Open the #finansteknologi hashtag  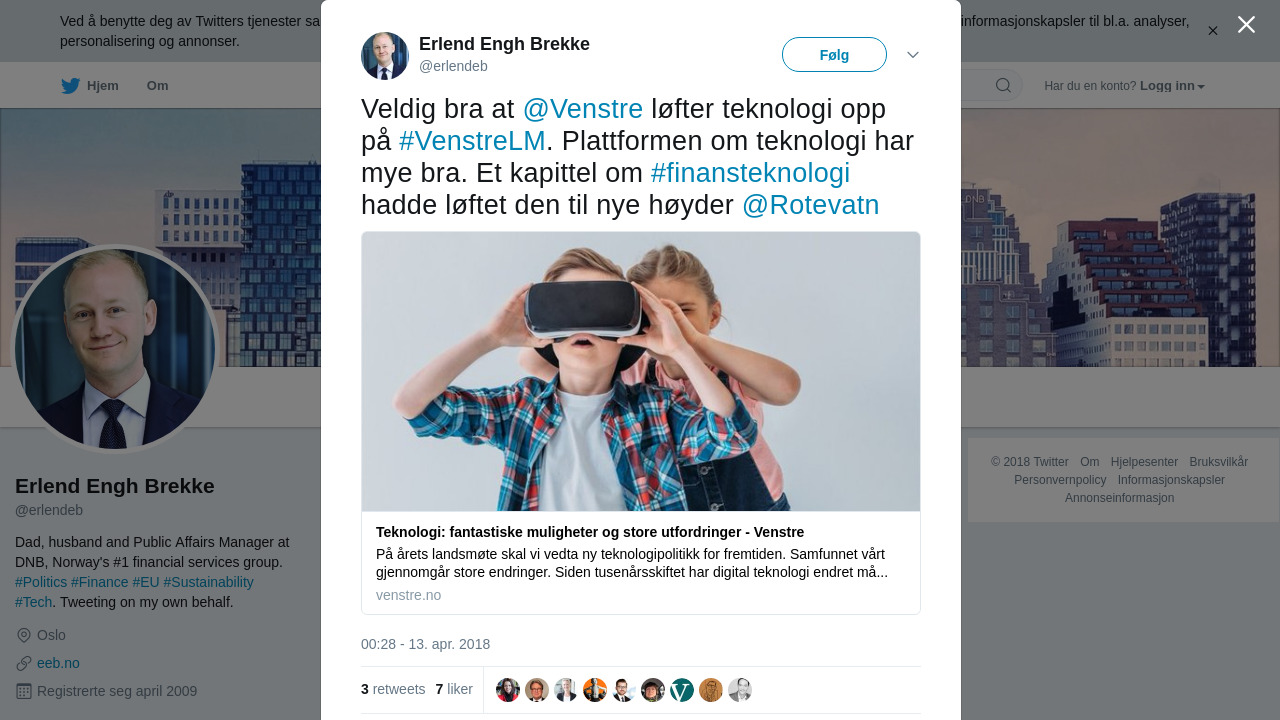pyautogui.click(x=750, y=173)
